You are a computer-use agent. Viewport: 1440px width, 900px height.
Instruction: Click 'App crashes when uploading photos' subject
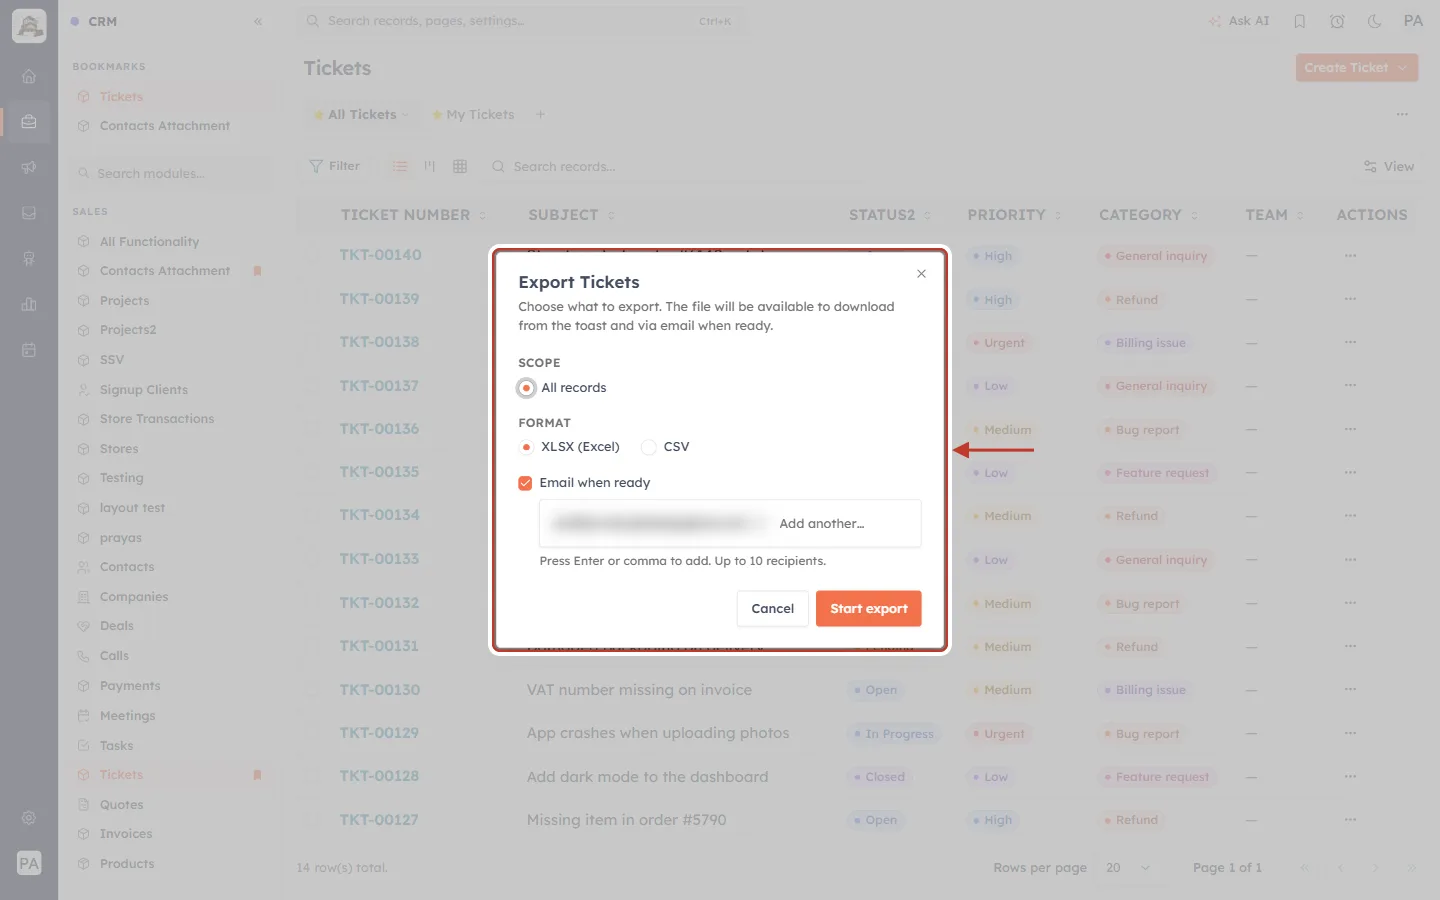pos(658,733)
